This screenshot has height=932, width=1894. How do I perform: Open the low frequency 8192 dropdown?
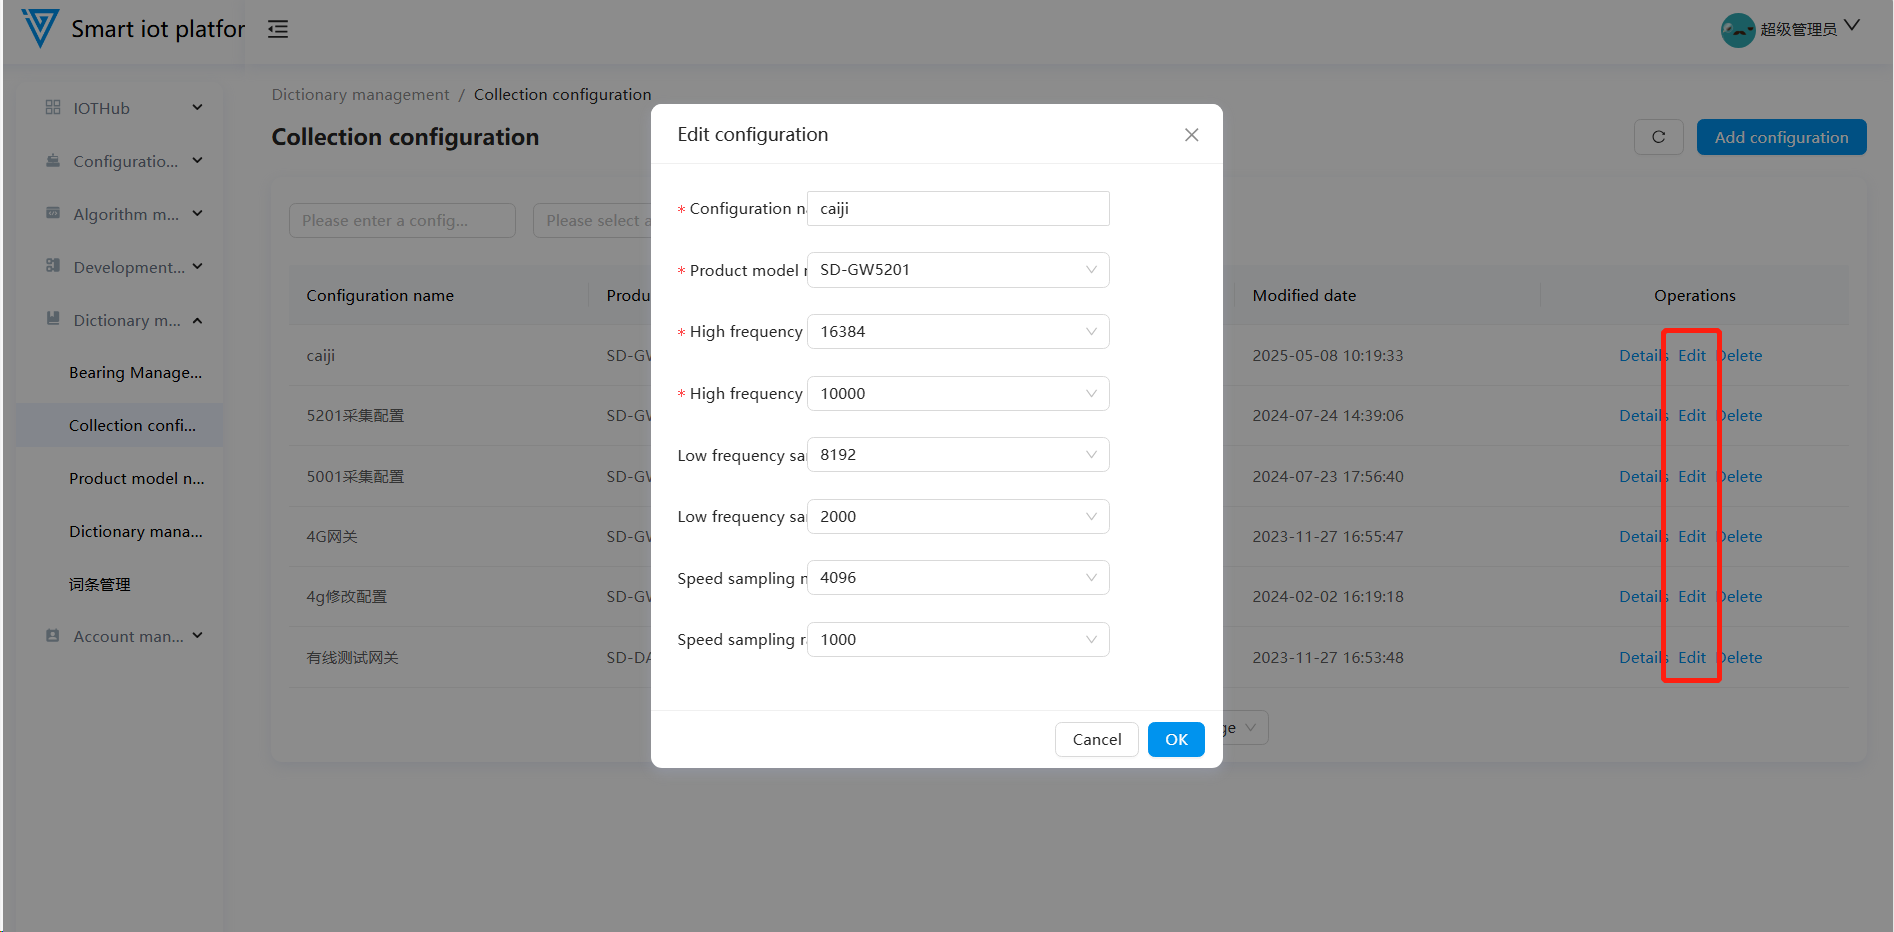click(x=957, y=455)
